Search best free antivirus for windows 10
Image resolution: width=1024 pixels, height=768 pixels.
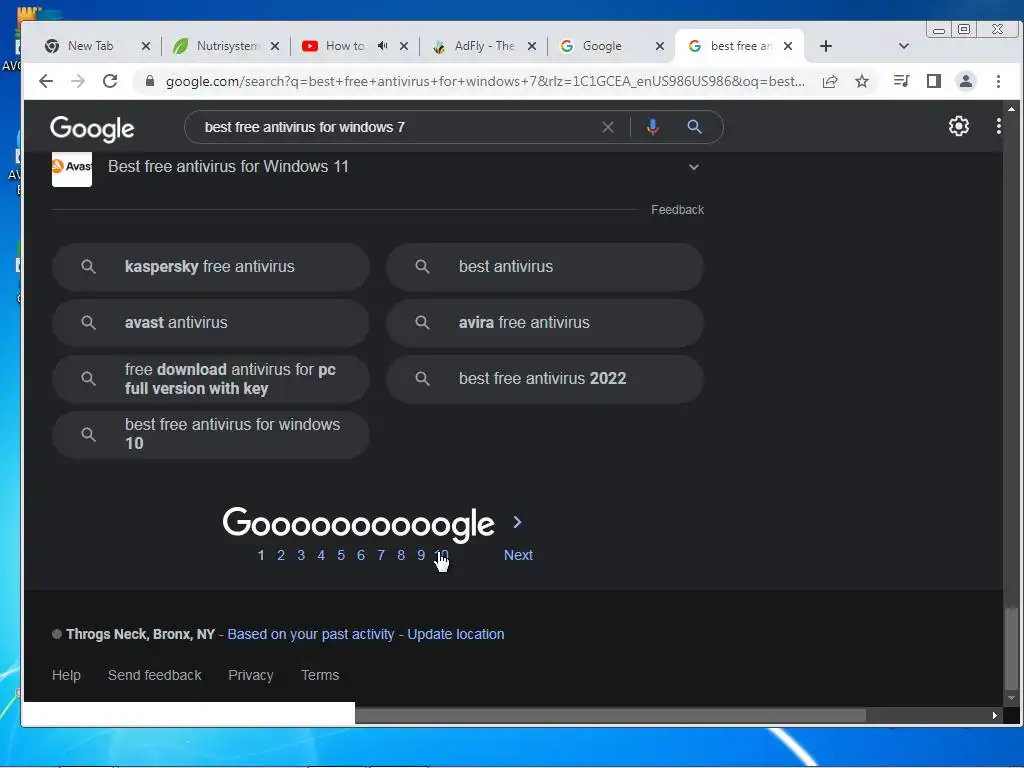click(210, 434)
